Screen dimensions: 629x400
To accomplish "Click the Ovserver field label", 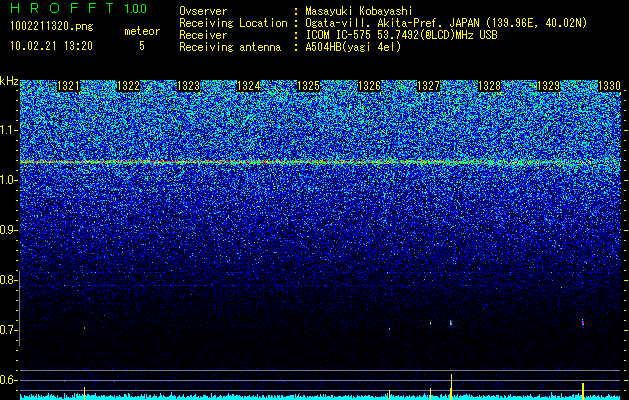I will pos(203,11).
